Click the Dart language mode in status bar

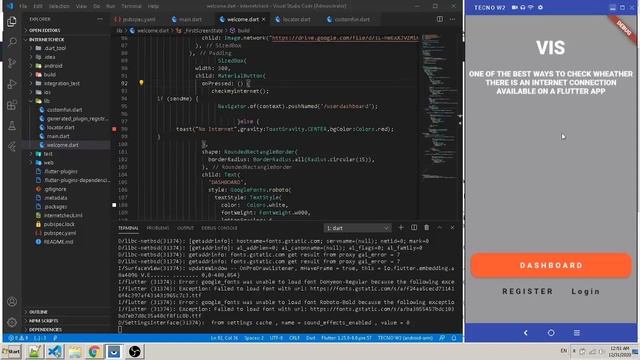311,338
